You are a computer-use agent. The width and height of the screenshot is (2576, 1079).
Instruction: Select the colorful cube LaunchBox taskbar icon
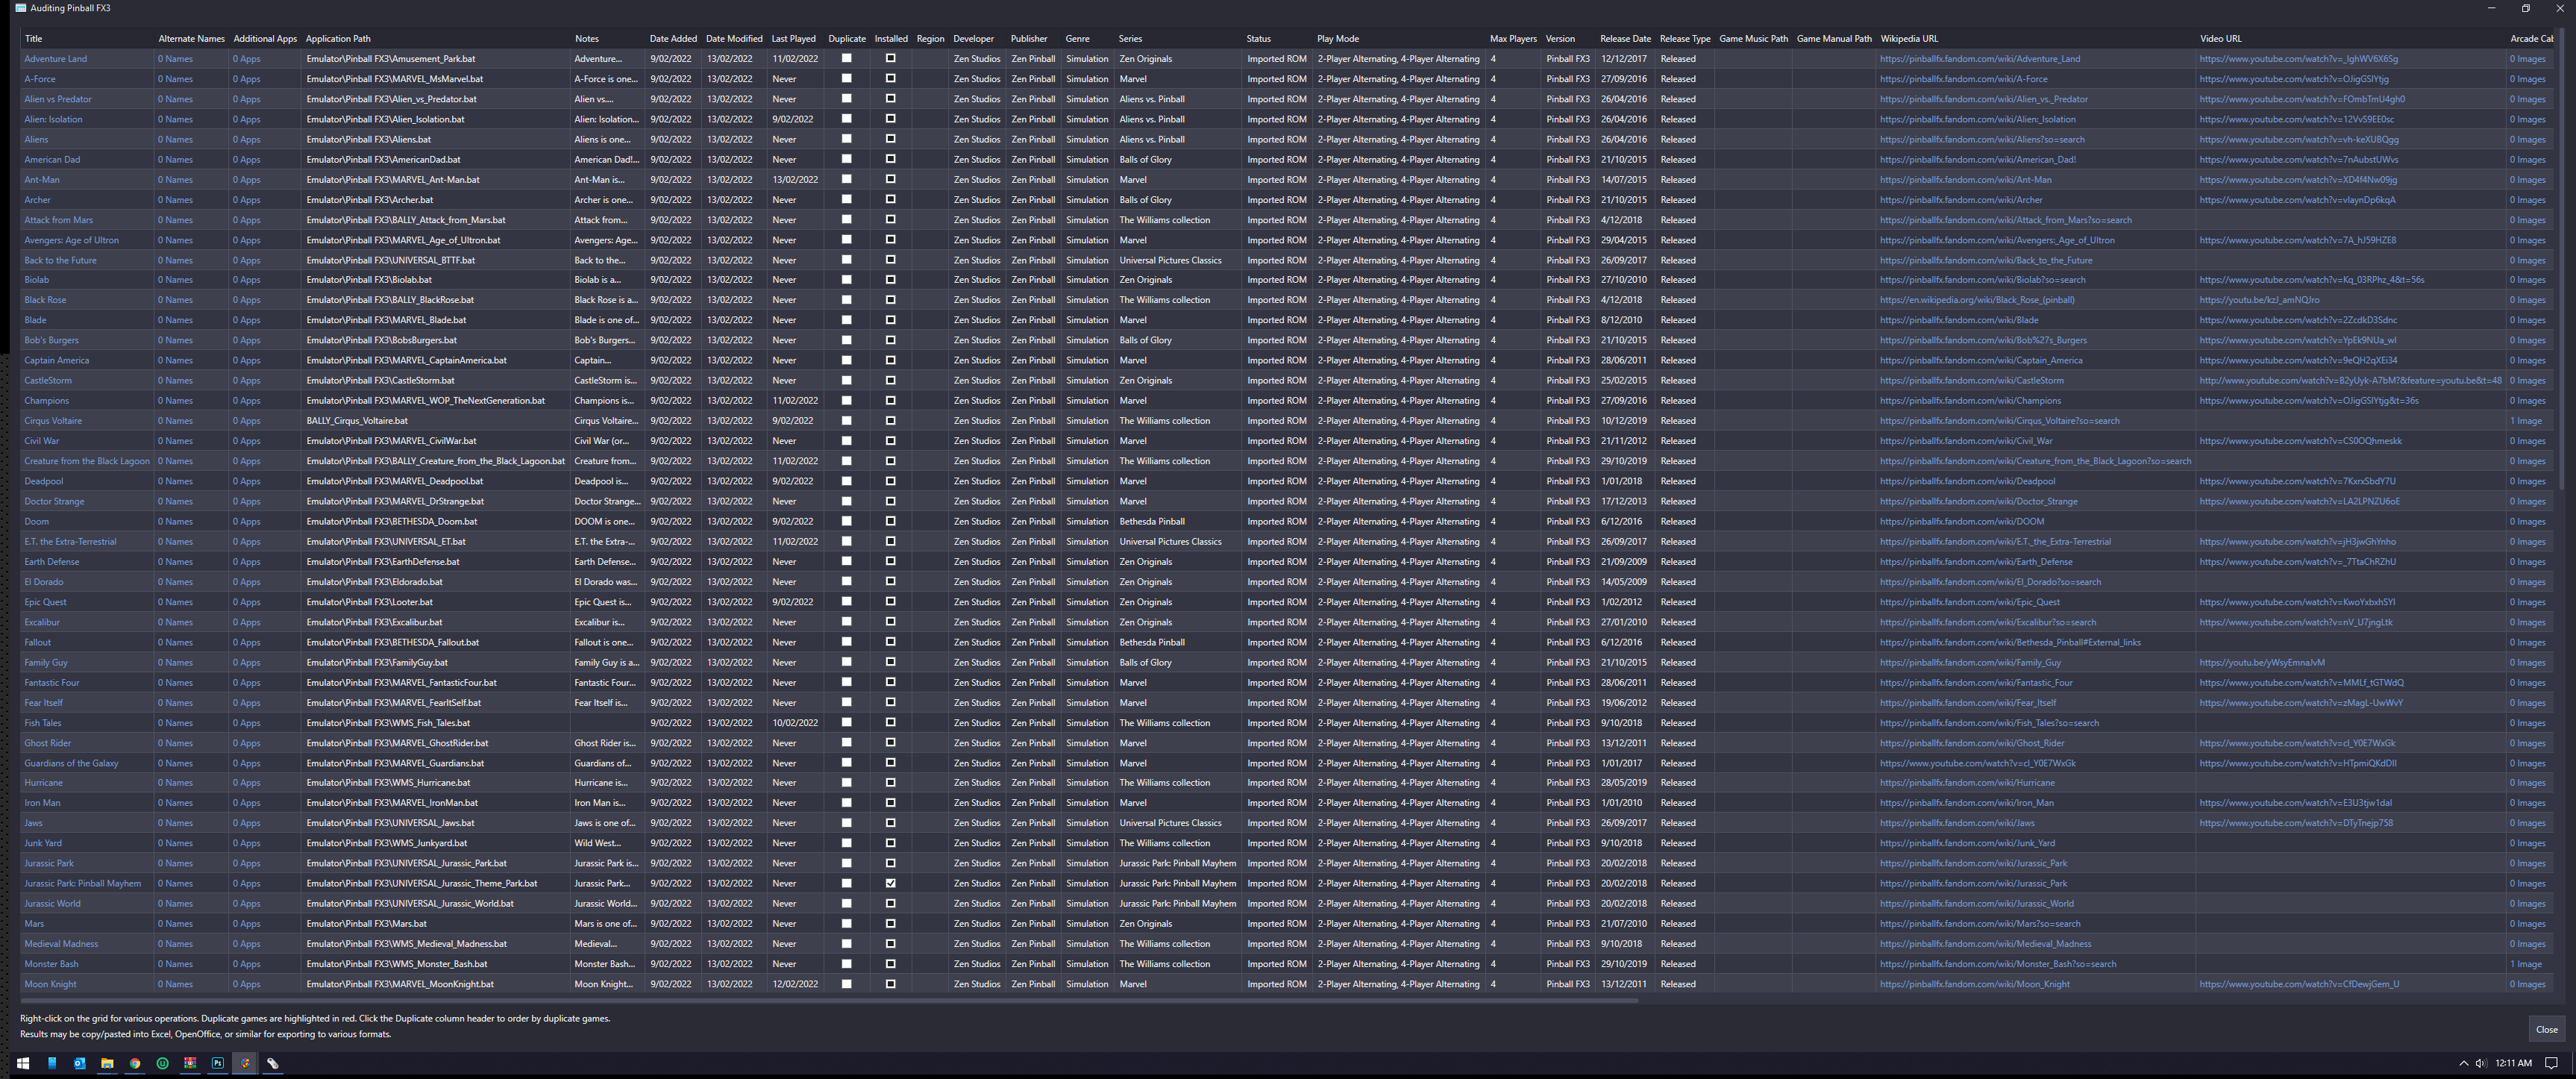(x=245, y=1063)
